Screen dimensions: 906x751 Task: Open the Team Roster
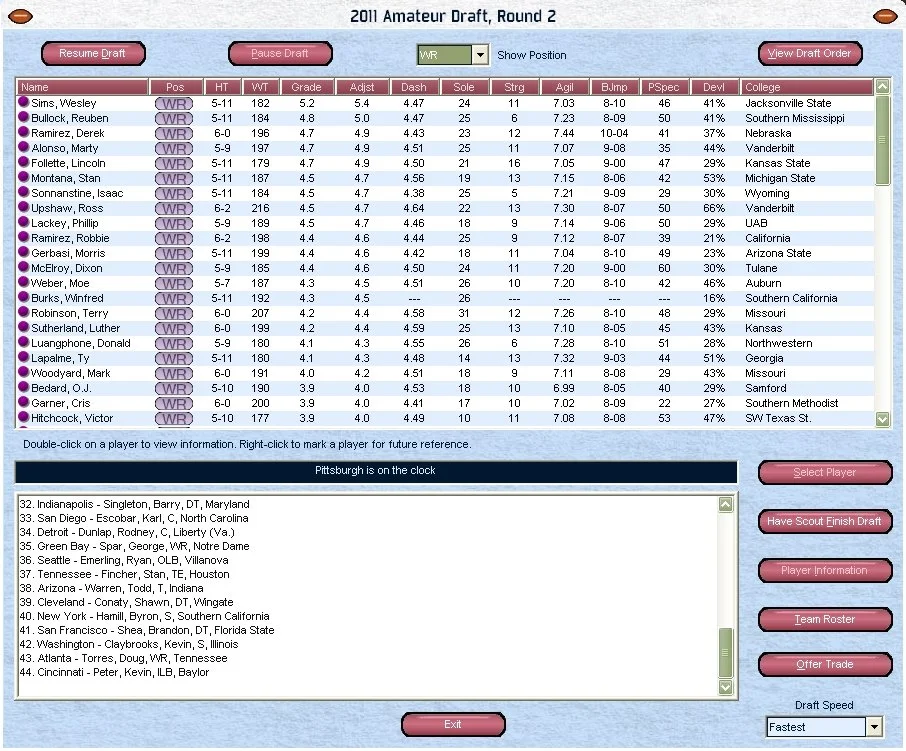pyautogui.click(x=824, y=619)
